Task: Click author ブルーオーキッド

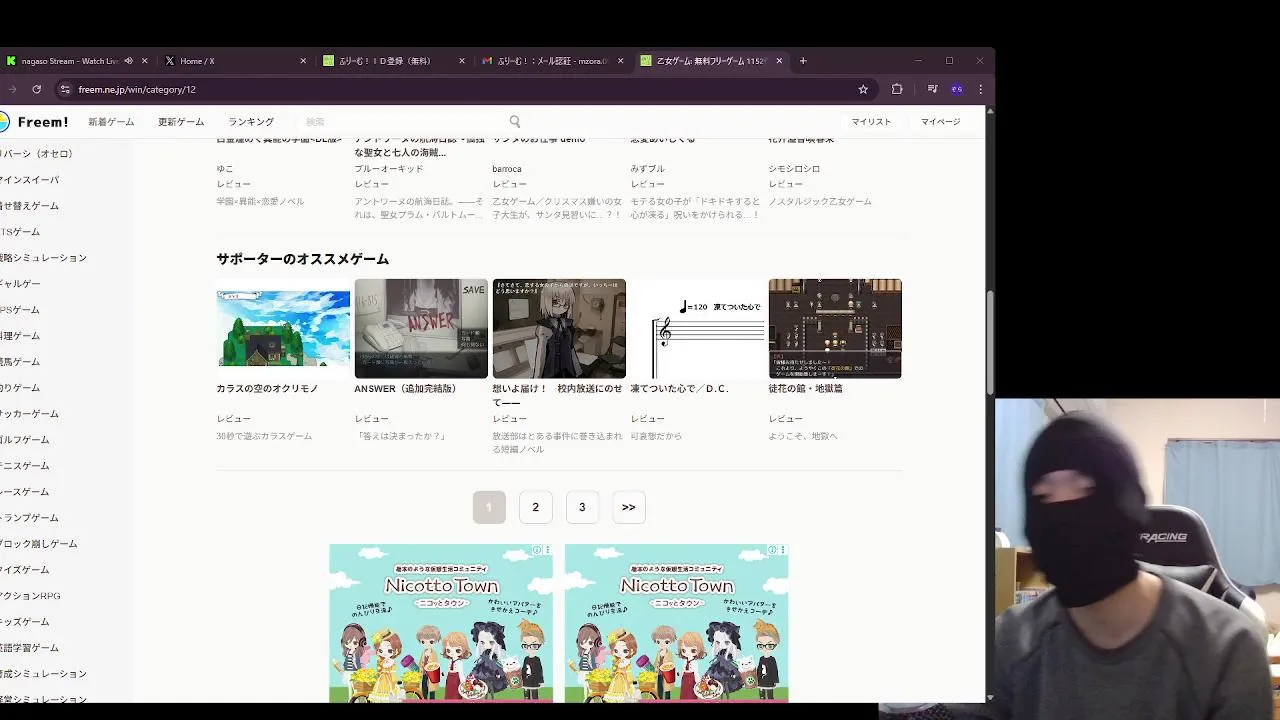Action: tap(389, 169)
